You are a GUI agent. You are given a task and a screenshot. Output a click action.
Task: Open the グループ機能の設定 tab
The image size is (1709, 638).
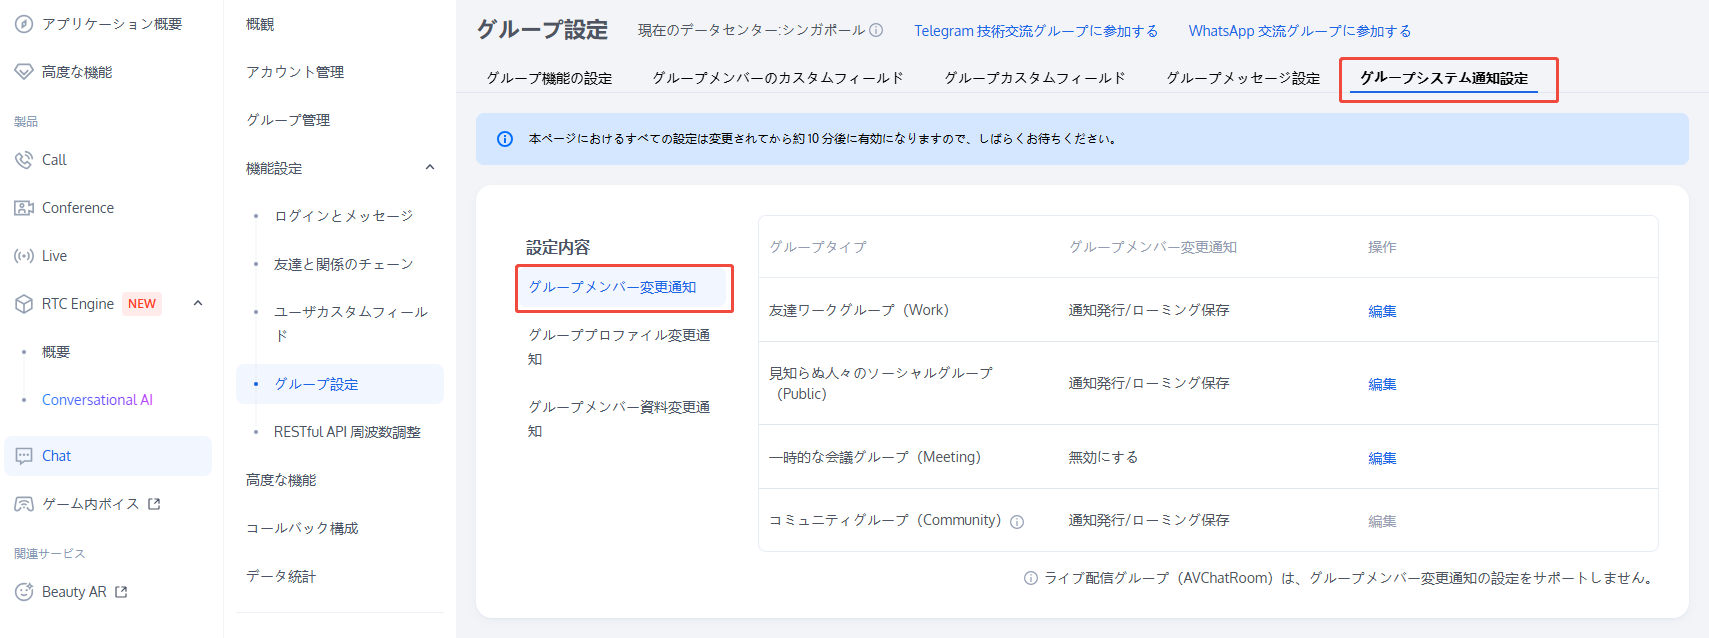(549, 78)
